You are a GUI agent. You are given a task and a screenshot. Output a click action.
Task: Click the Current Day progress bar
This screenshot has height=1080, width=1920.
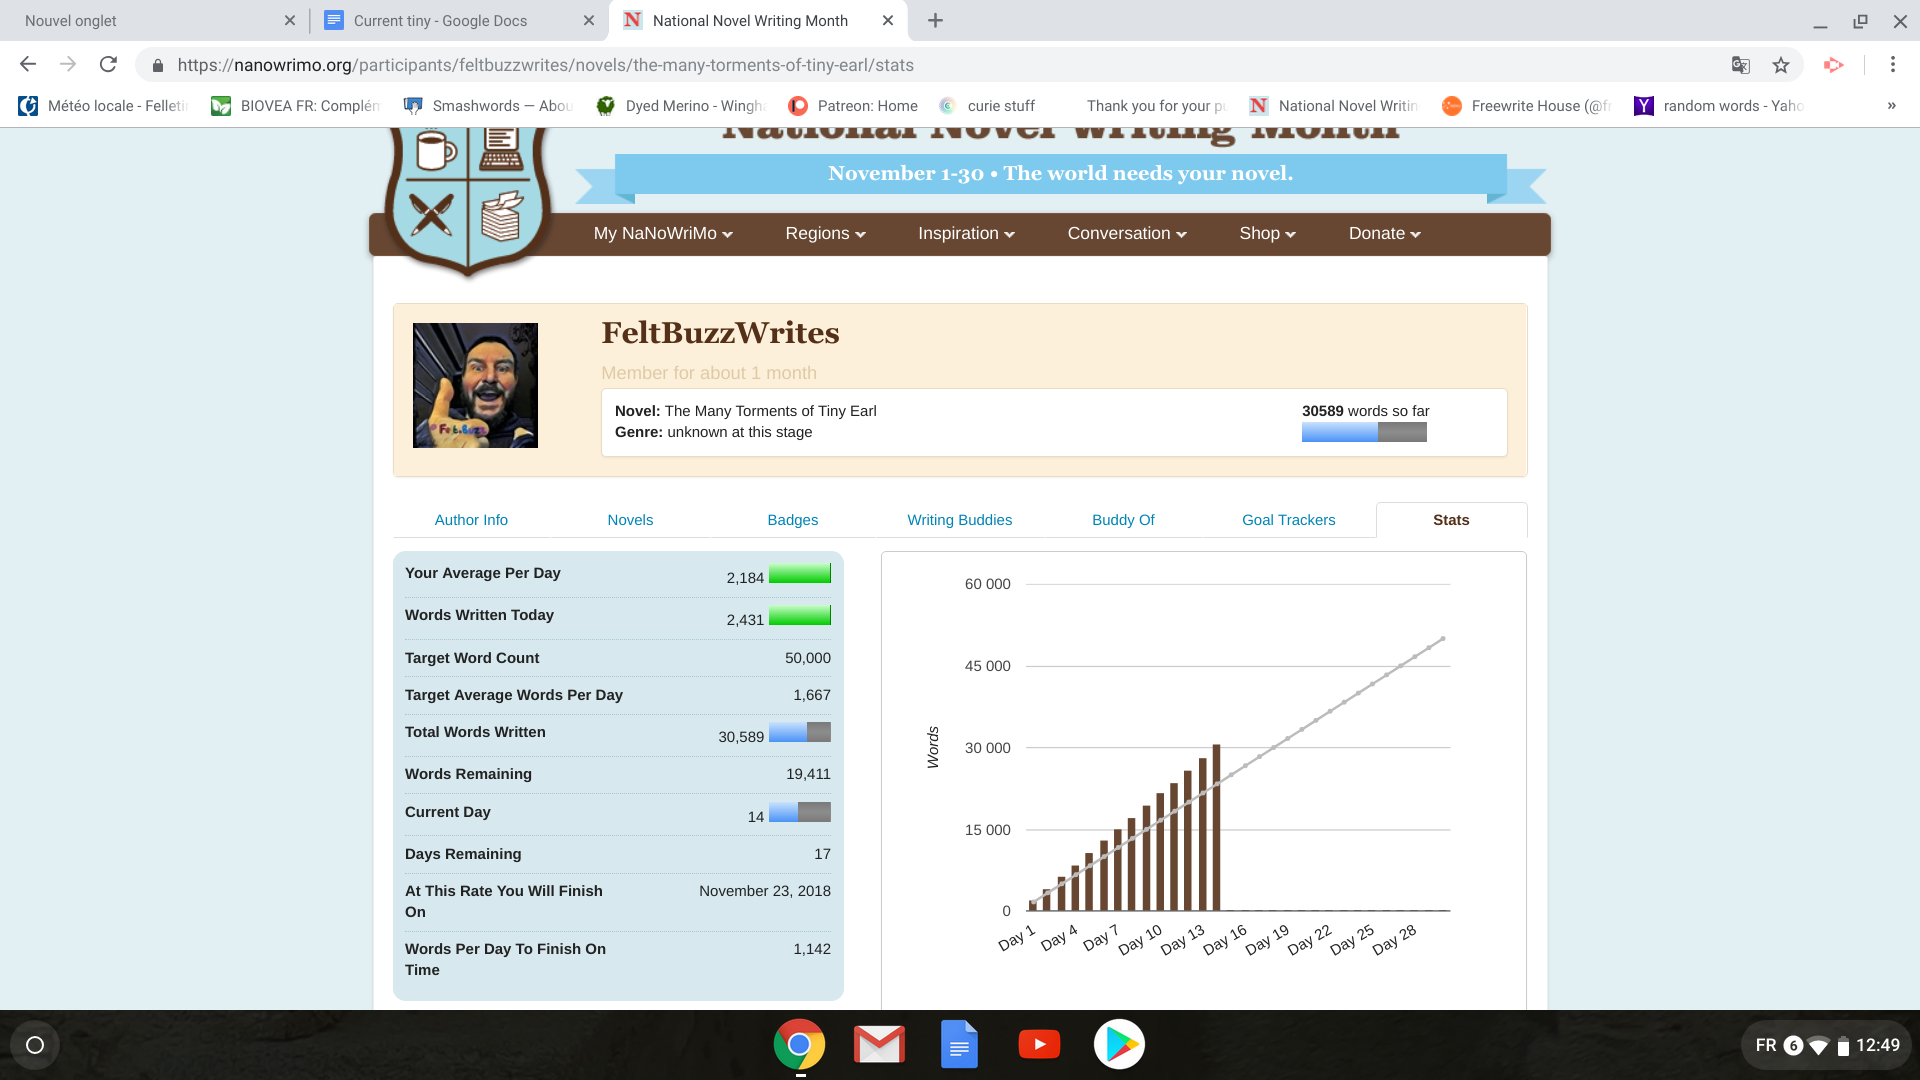pyautogui.click(x=800, y=812)
